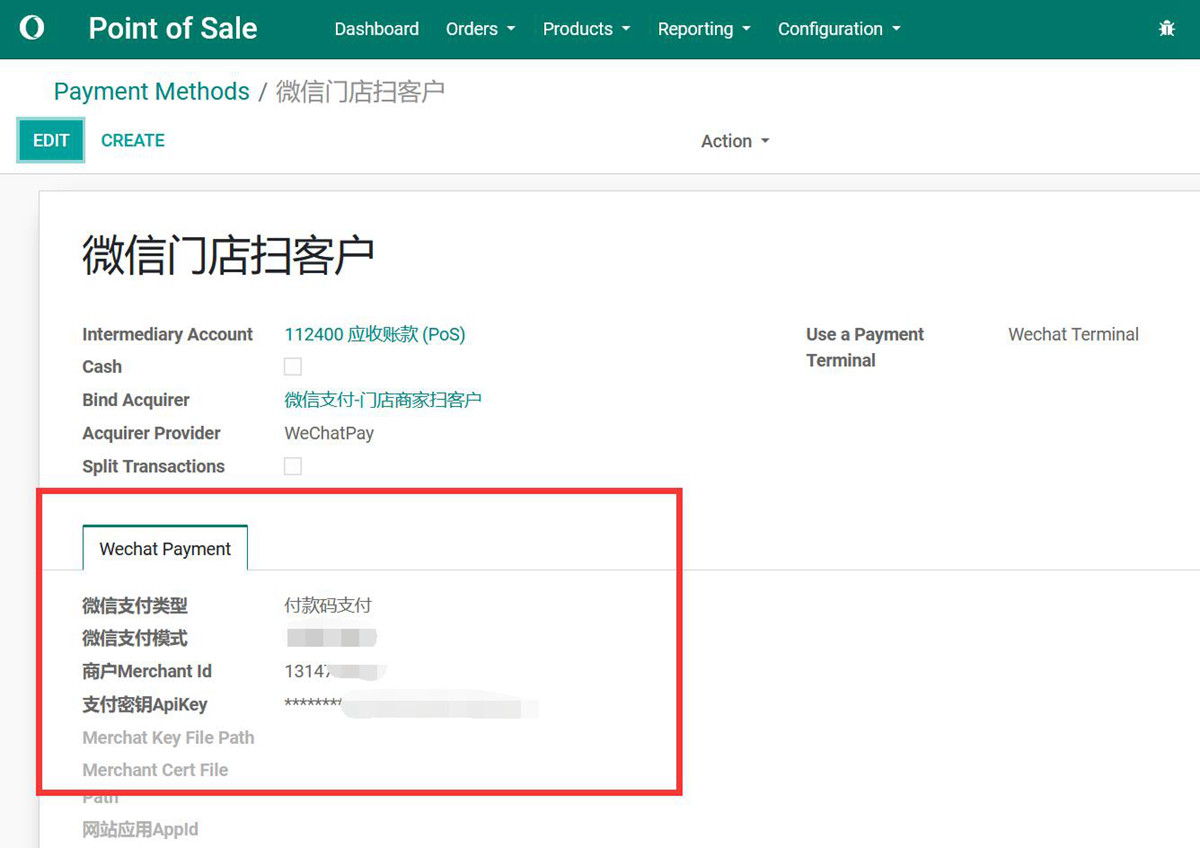1200x848 pixels.
Task: Go to the Dashboard menu
Action: 377,29
